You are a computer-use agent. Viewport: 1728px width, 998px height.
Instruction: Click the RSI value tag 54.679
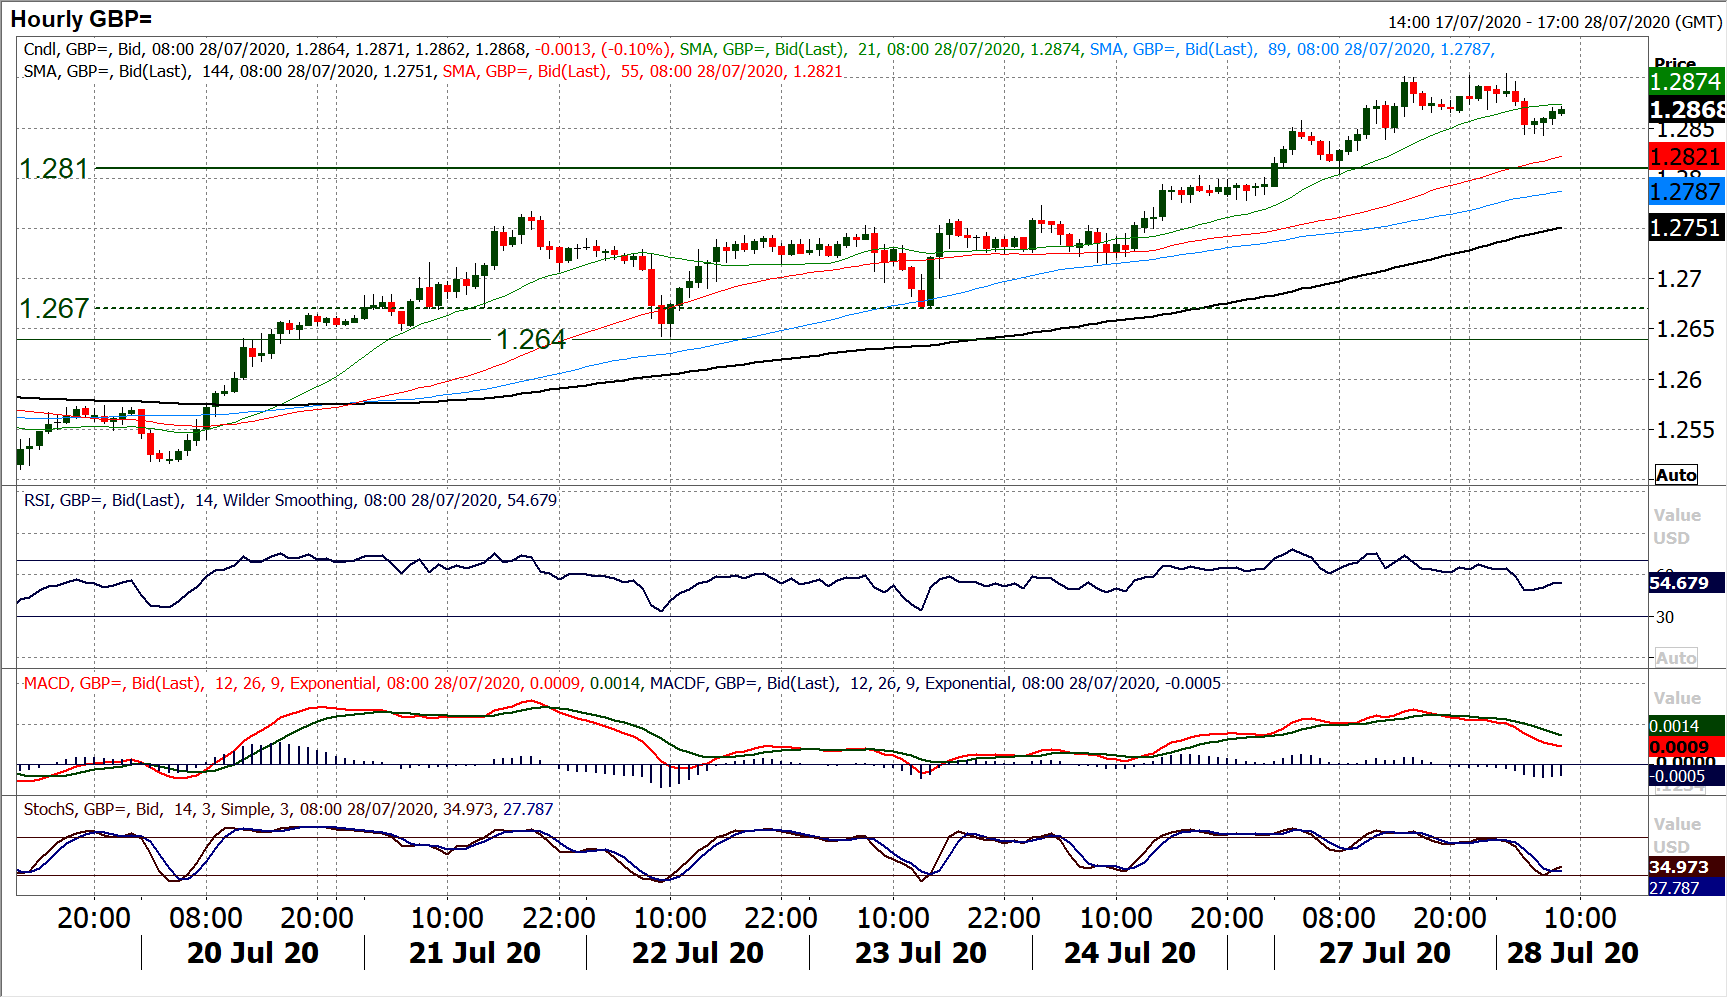click(x=1684, y=583)
